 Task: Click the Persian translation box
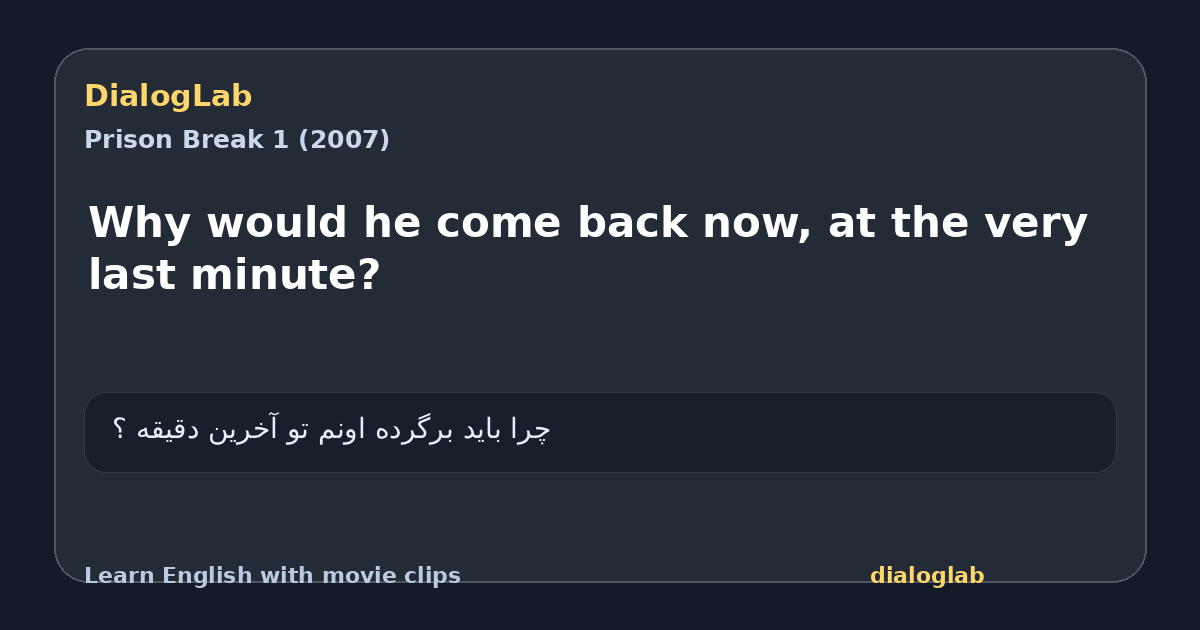coord(600,432)
